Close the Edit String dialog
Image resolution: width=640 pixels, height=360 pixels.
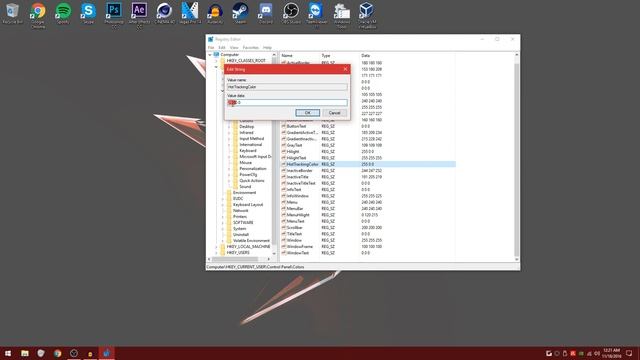click(x=345, y=69)
